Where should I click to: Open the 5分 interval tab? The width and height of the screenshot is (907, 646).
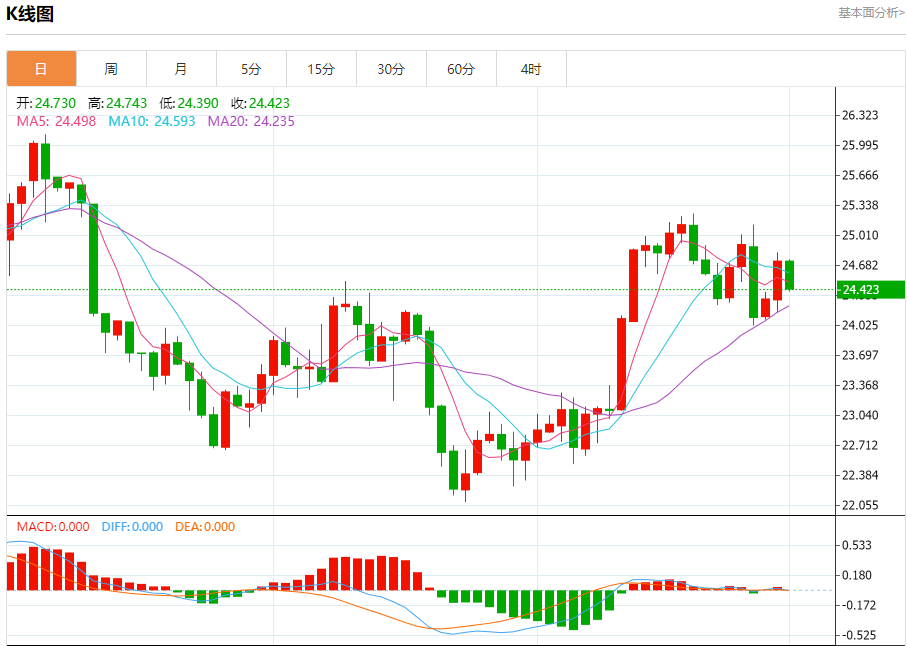pyautogui.click(x=251, y=69)
